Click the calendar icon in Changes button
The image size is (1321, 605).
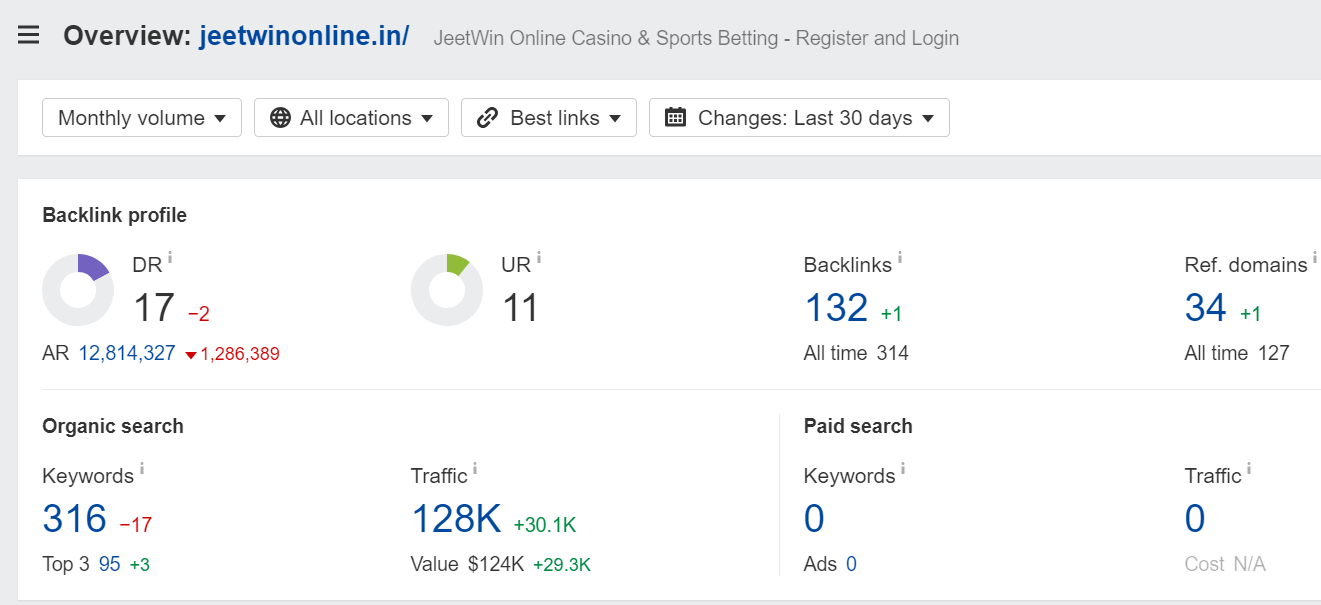676,117
